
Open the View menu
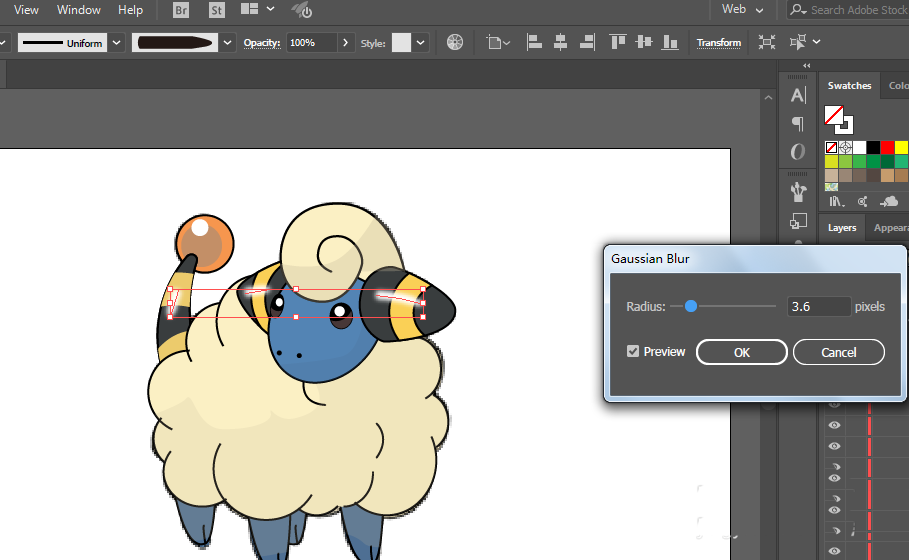tap(26, 10)
